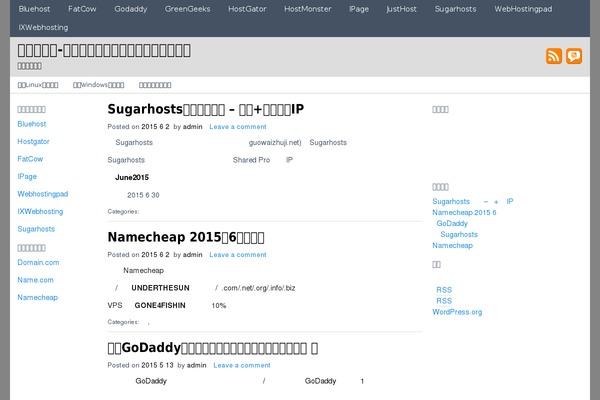This screenshot has width=600, height=400.
Task: Open the Linux hosting sub-menu tab
Action: tap(38, 85)
